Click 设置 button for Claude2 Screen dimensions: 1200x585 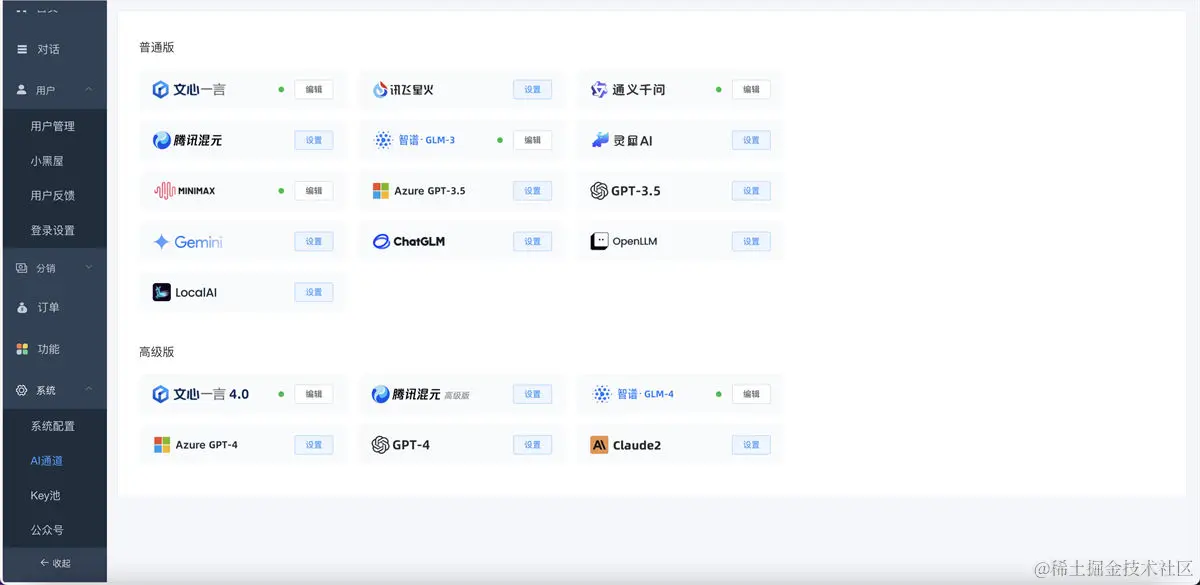point(752,444)
